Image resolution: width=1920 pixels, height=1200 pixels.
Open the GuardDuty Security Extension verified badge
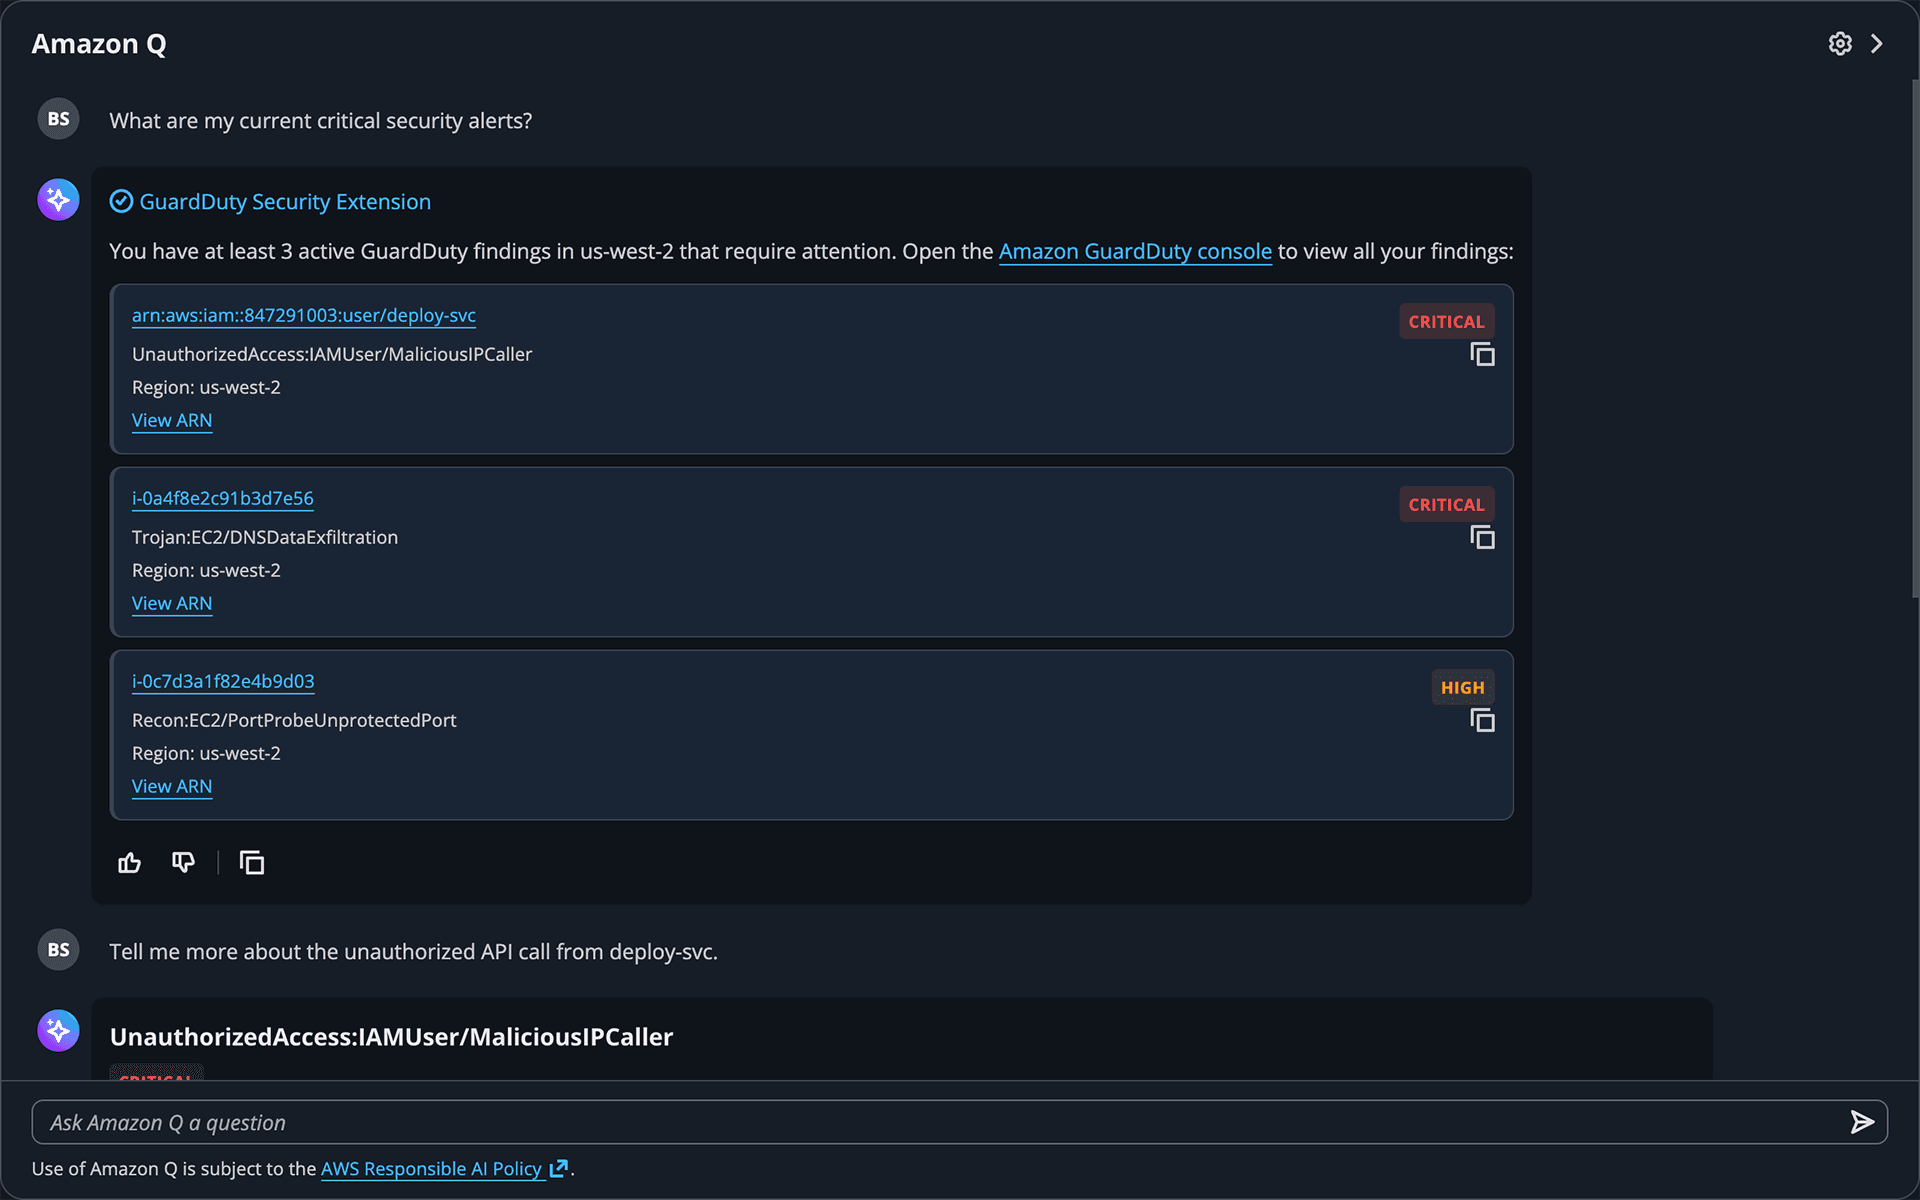[120, 201]
